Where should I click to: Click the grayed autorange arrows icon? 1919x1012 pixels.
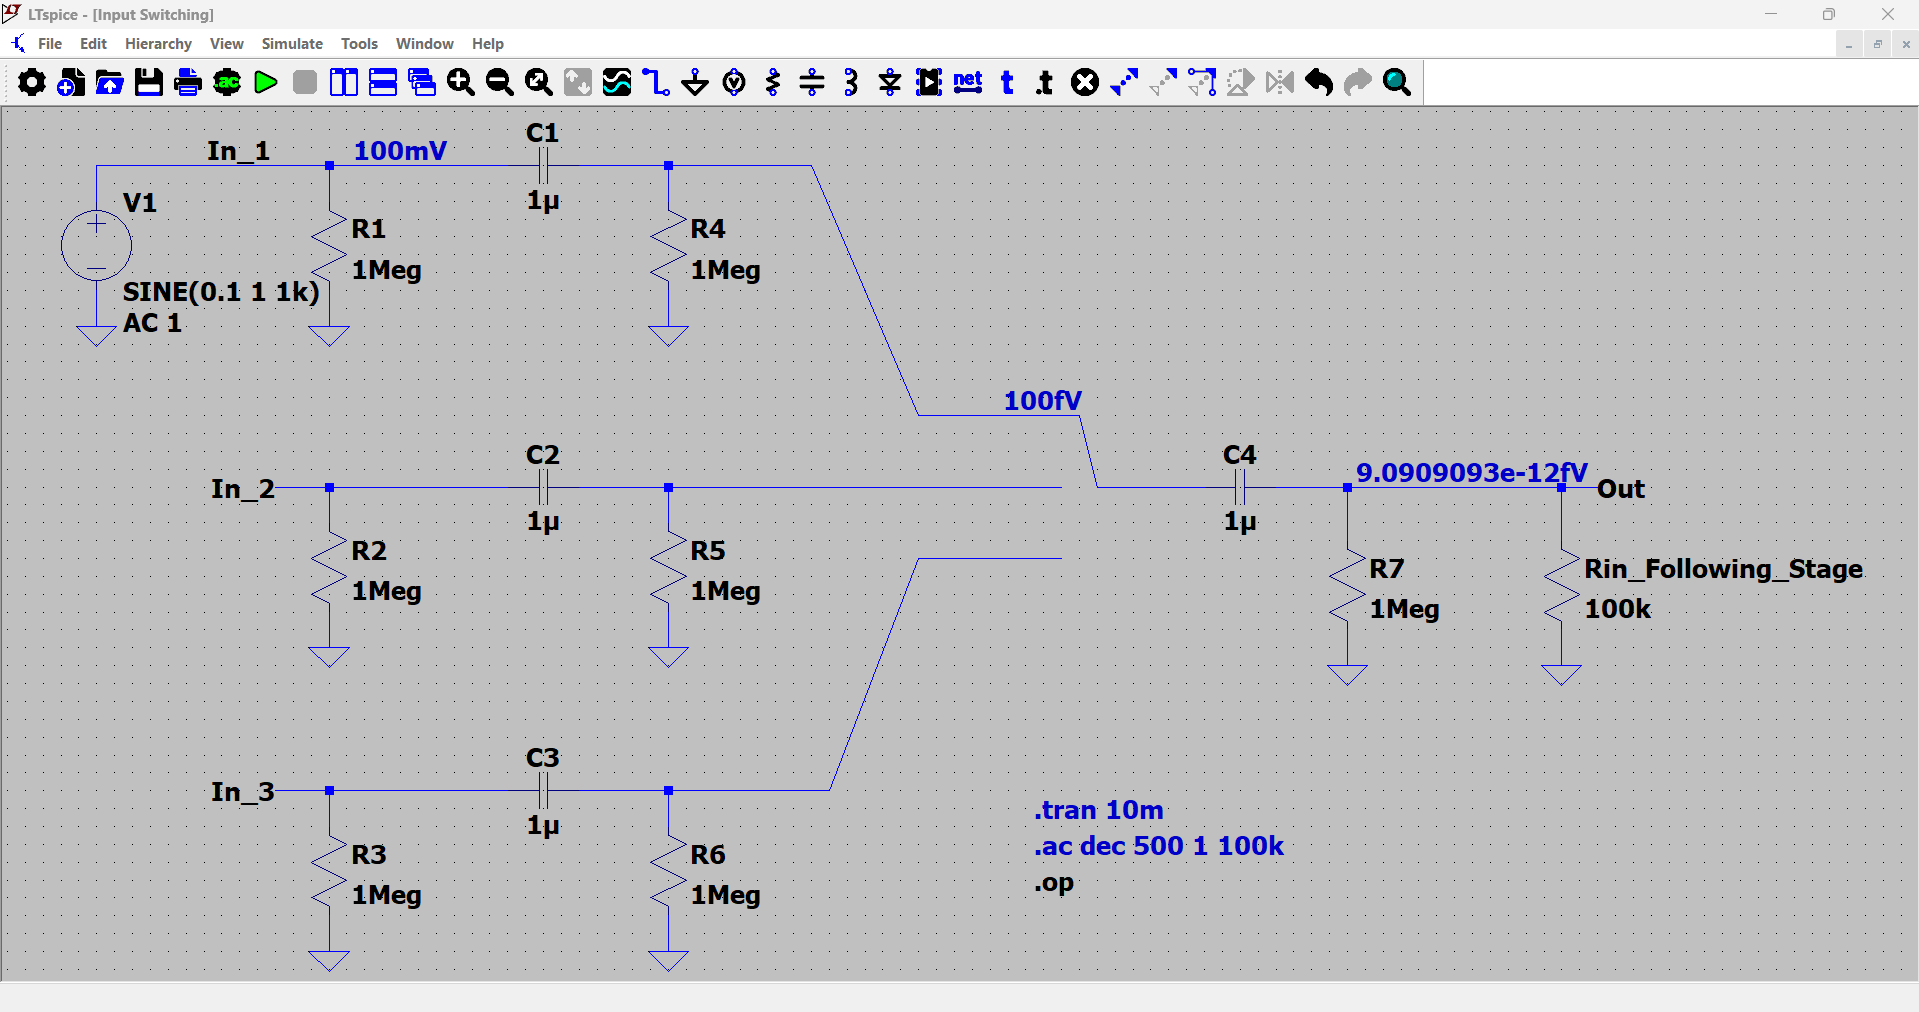point(578,82)
